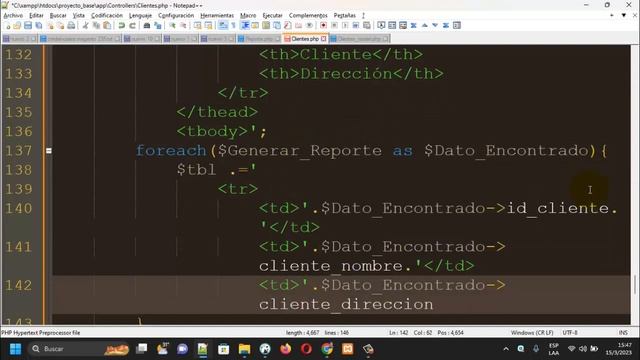Open the Archivo menu

13,15
